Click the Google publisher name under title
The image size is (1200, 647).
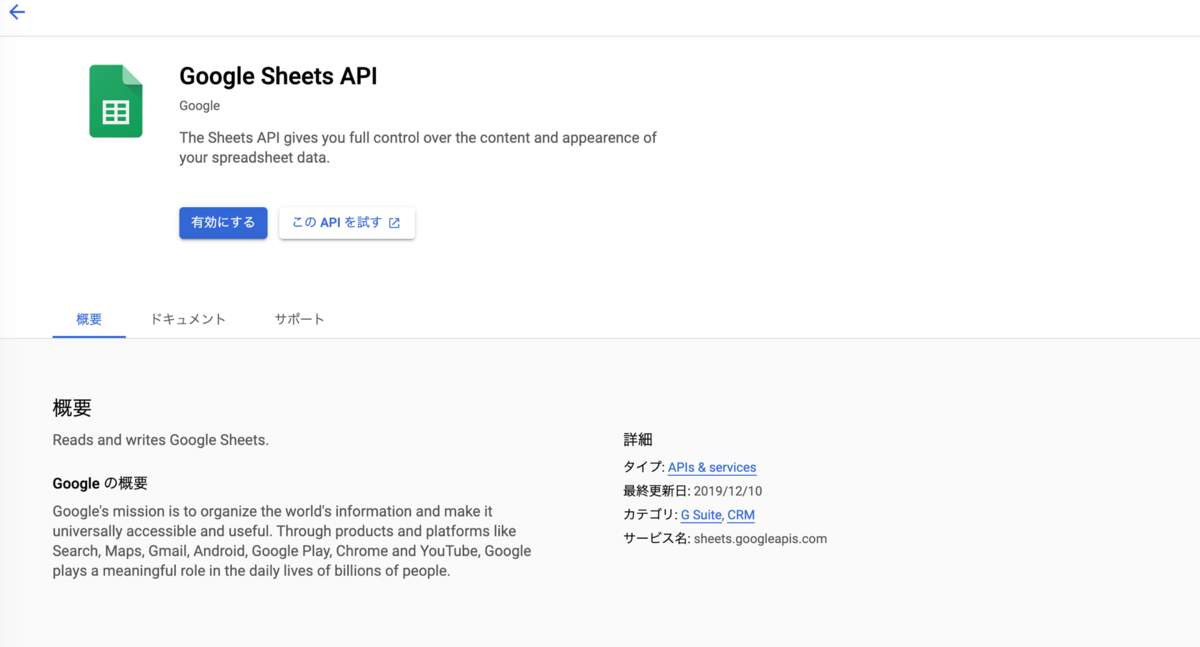point(200,106)
